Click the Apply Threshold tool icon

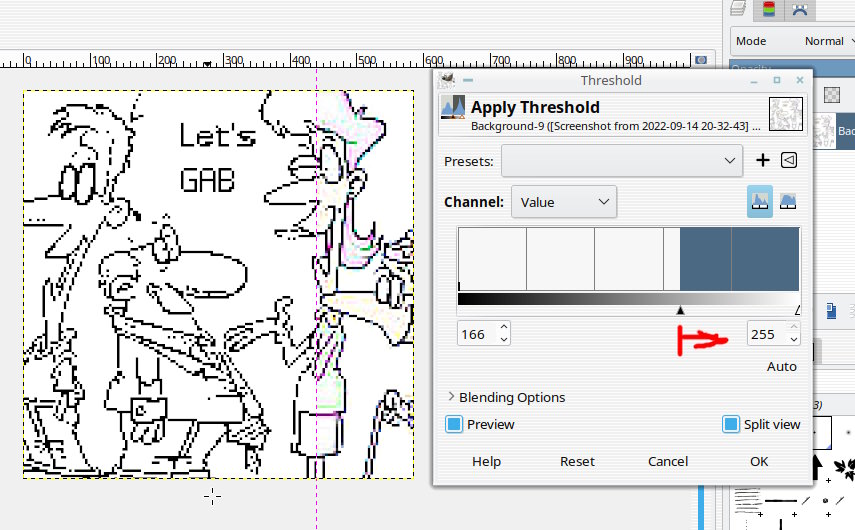pos(452,107)
